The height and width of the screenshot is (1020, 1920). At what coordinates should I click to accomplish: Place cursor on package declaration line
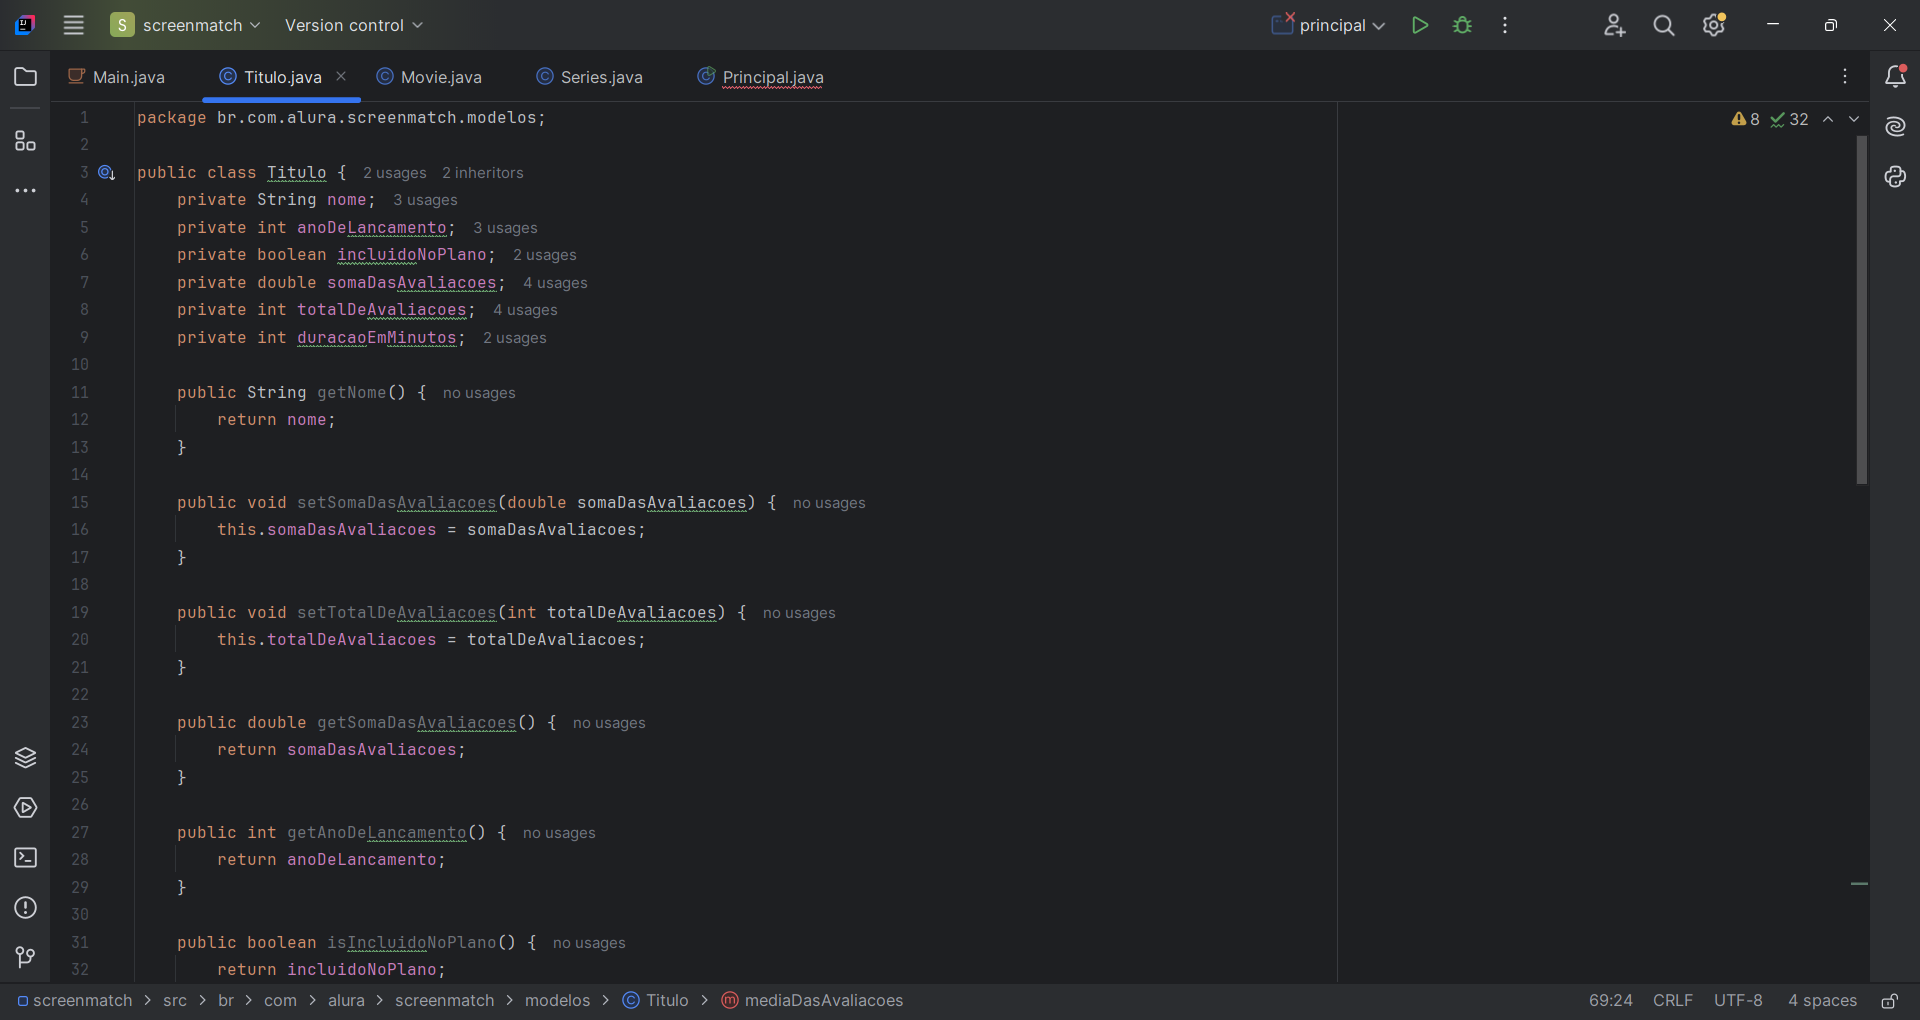tap(341, 118)
